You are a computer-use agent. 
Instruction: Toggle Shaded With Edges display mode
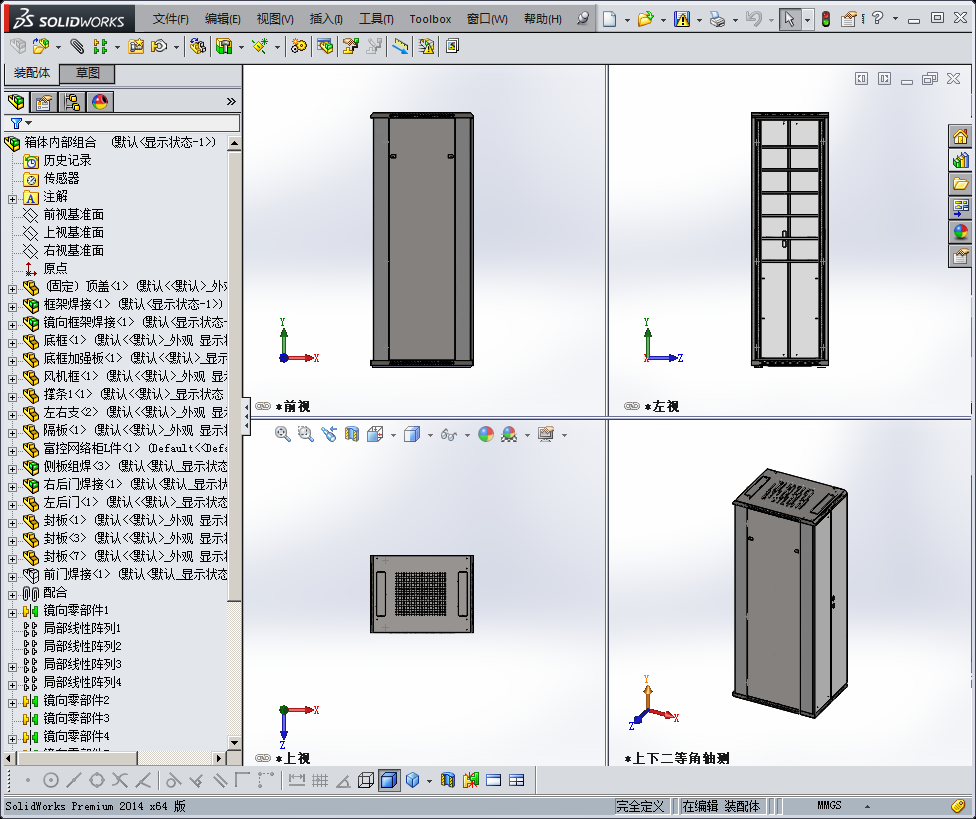tap(389, 780)
